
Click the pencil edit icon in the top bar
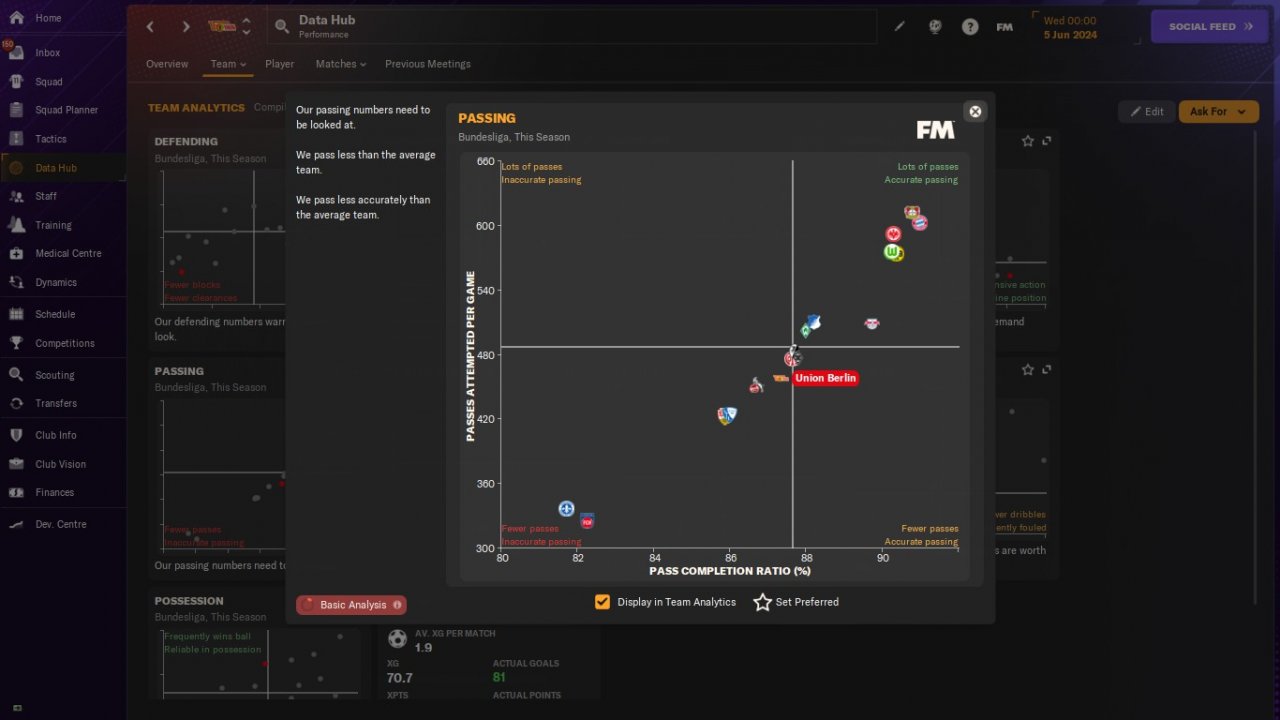pyautogui.click(x=900, y=27)
